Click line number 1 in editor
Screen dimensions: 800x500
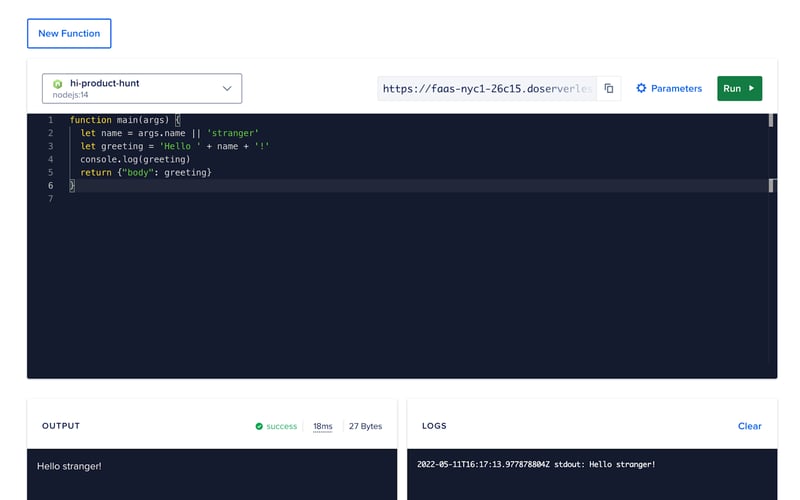point(51,120)
